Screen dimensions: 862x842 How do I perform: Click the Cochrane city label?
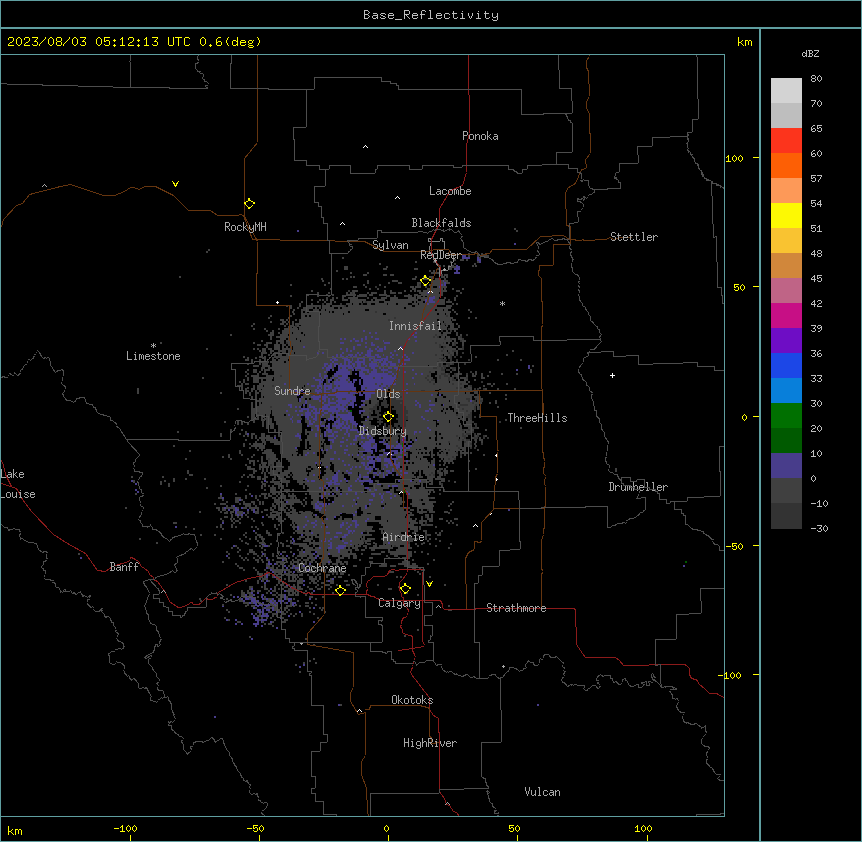pos(322,568)
